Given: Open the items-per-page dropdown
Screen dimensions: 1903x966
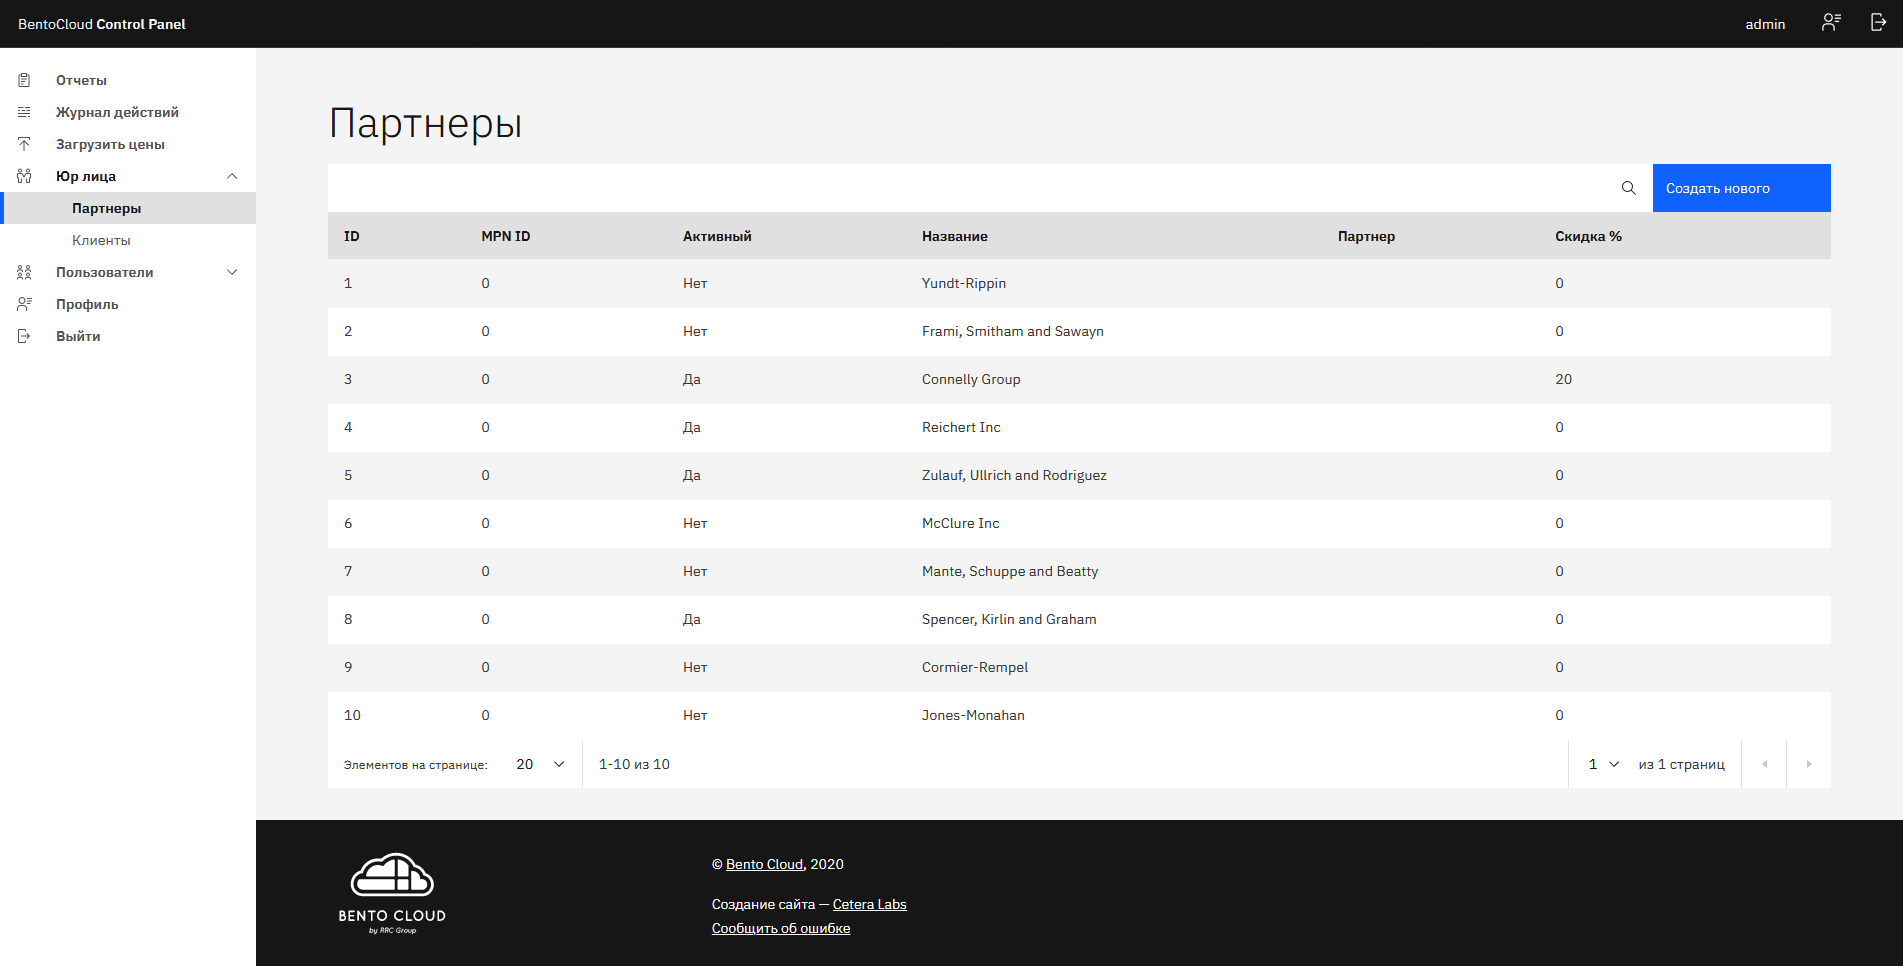Looking at the screenshot, I should (x=540, y=764).
